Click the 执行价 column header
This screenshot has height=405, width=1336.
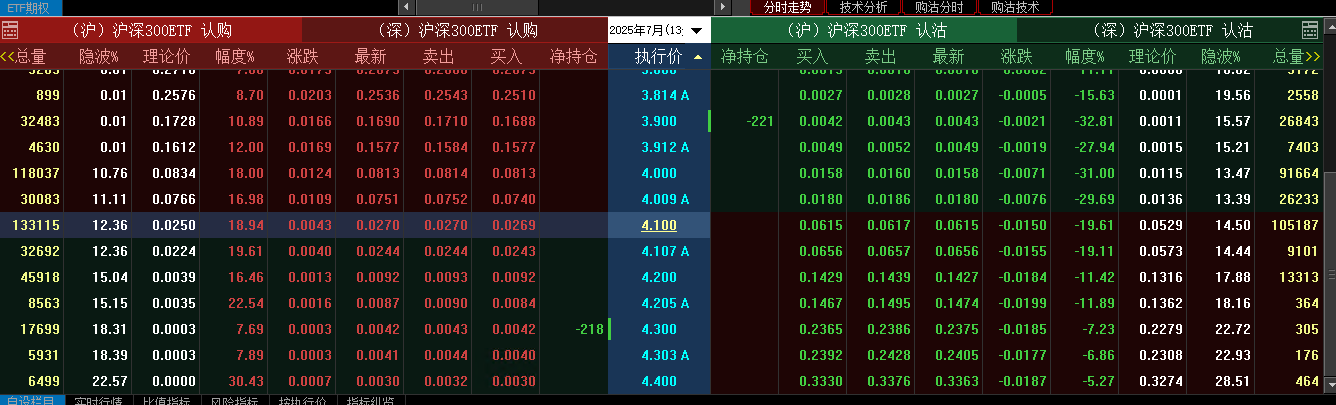[658, 57]
